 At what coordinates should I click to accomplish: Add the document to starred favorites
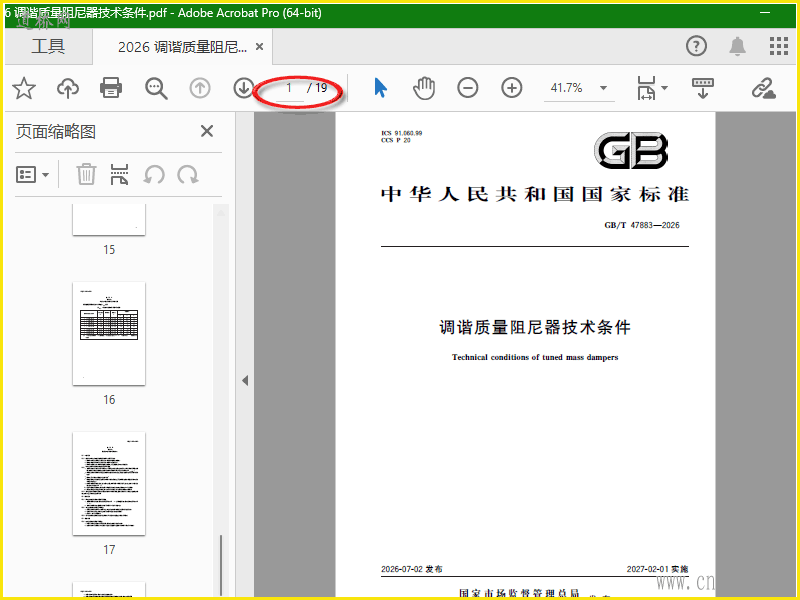pyautogui.click(x=24, y=88)
